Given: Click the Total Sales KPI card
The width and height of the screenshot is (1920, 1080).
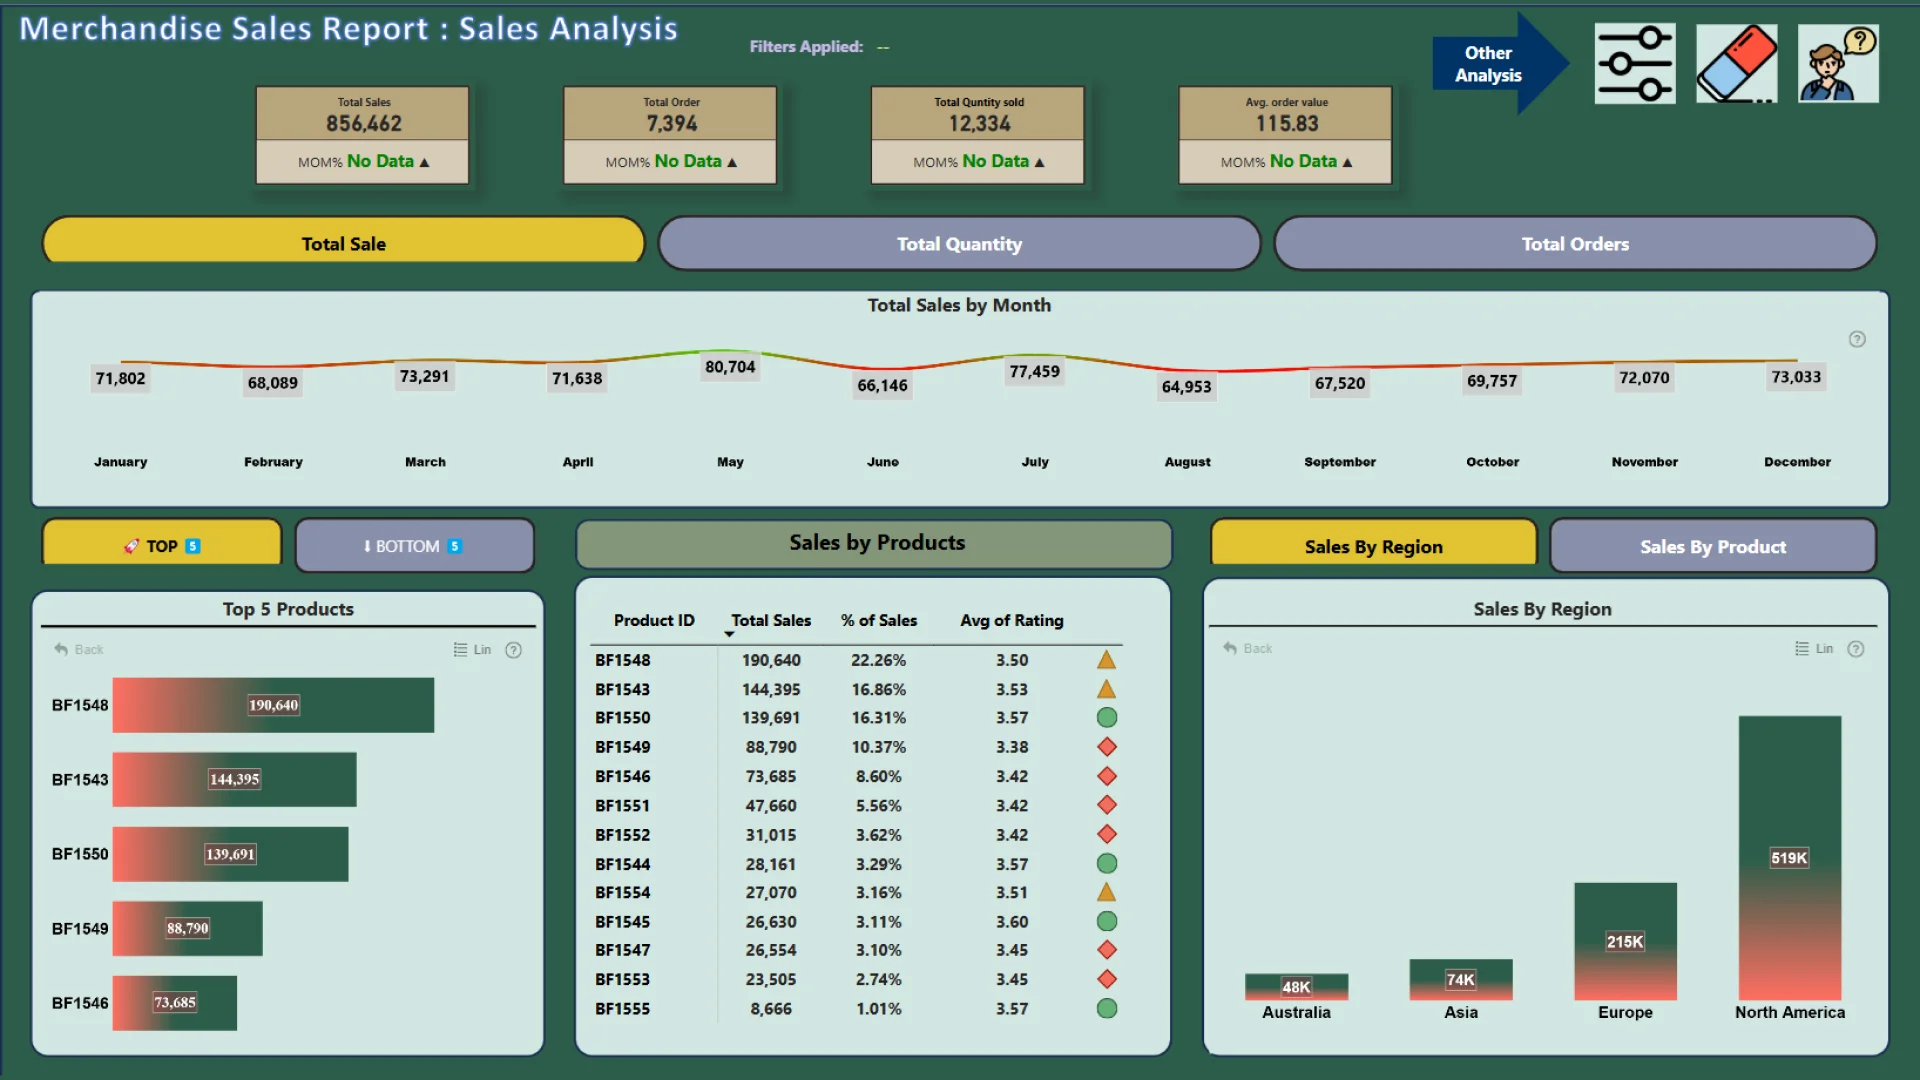Looking at the screenshot, I should coord(363,134).
